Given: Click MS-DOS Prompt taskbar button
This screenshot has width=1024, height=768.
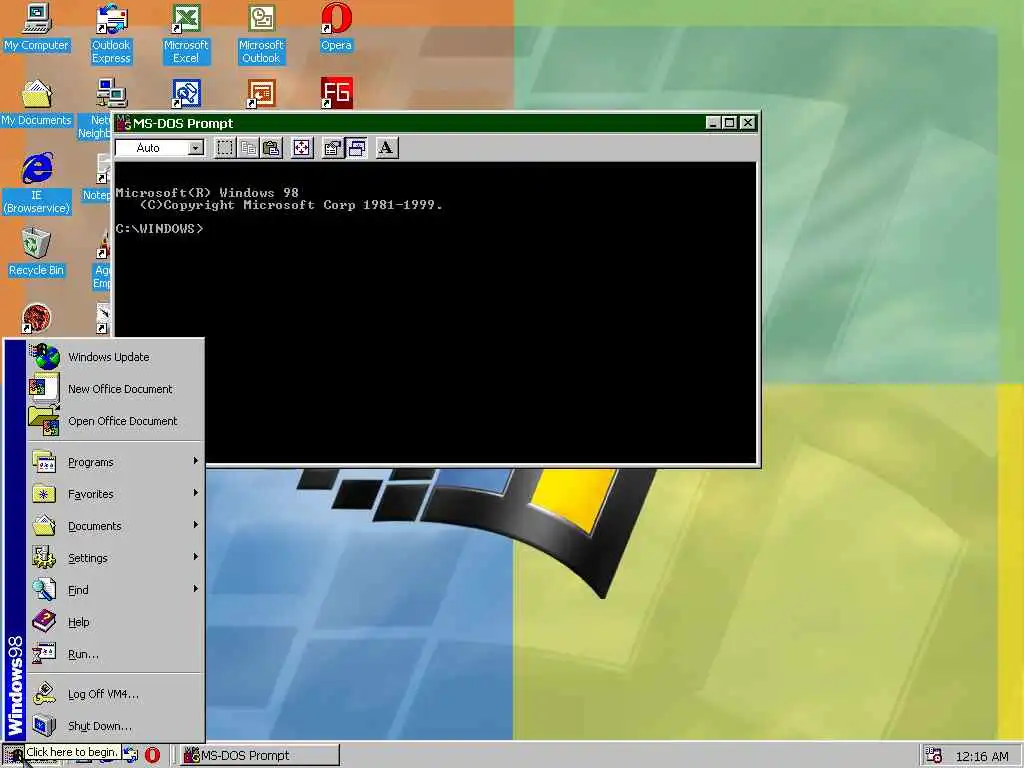Looking at the screenshot, I should pos(260,756).
